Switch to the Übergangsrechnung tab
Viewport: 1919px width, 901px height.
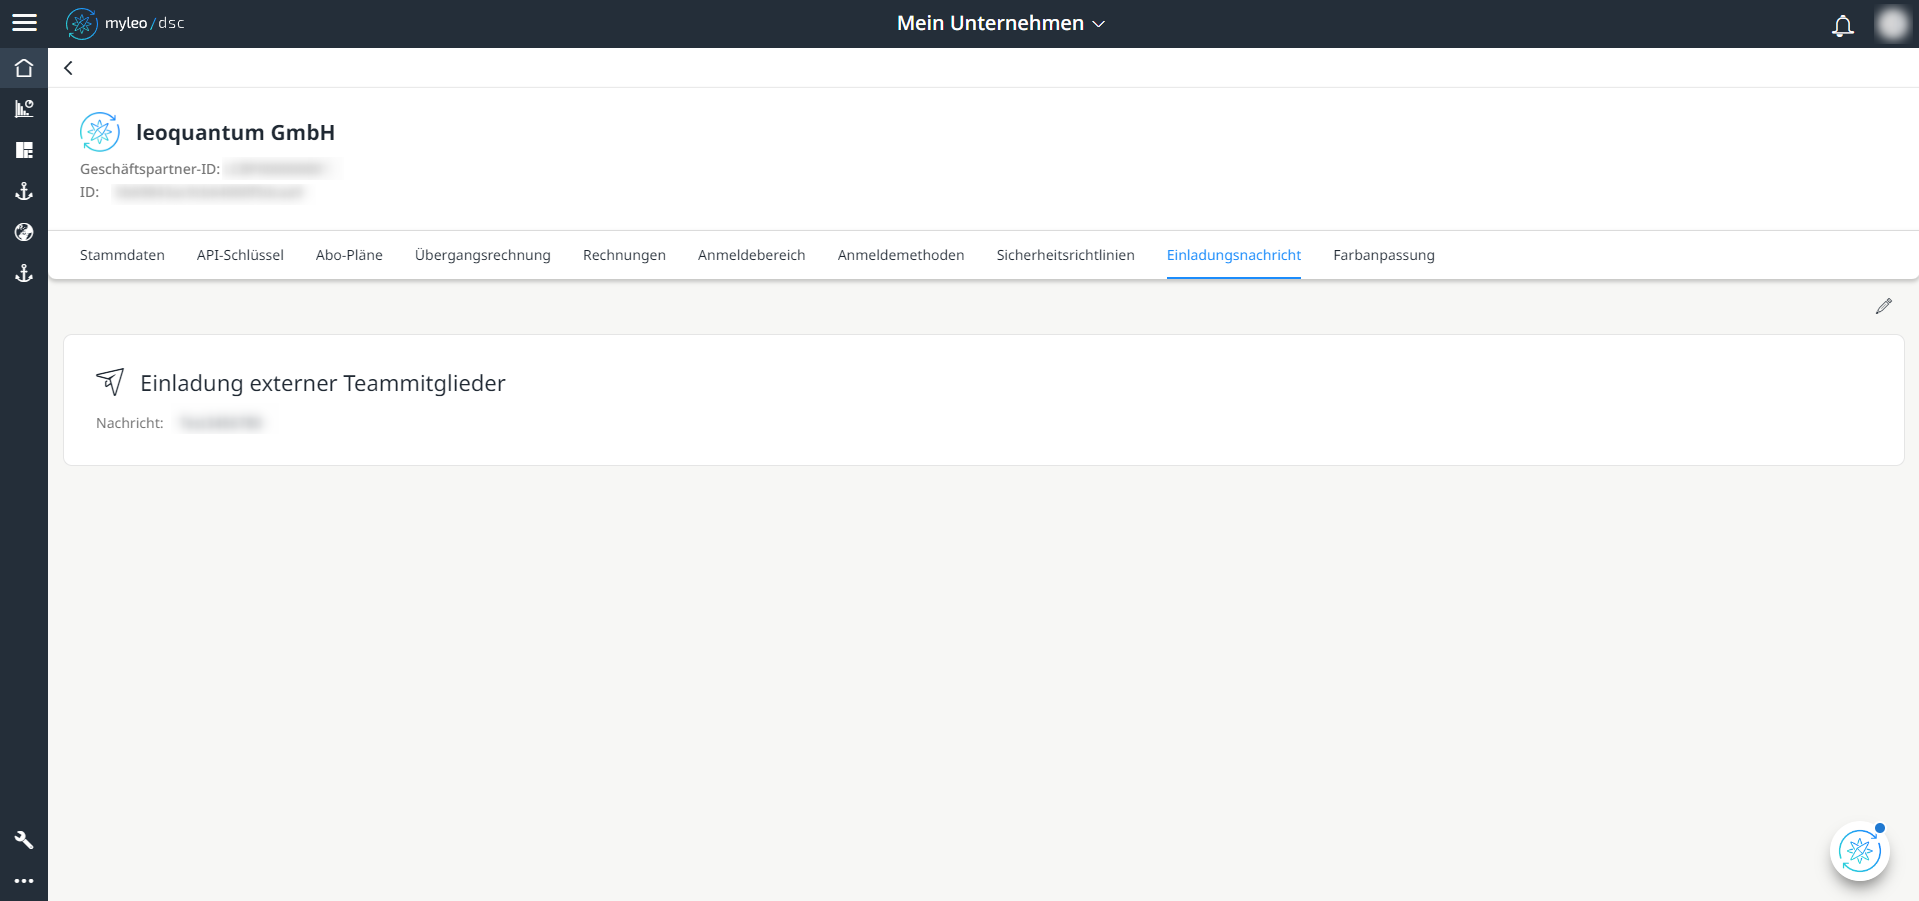click(x=483, y=255)
